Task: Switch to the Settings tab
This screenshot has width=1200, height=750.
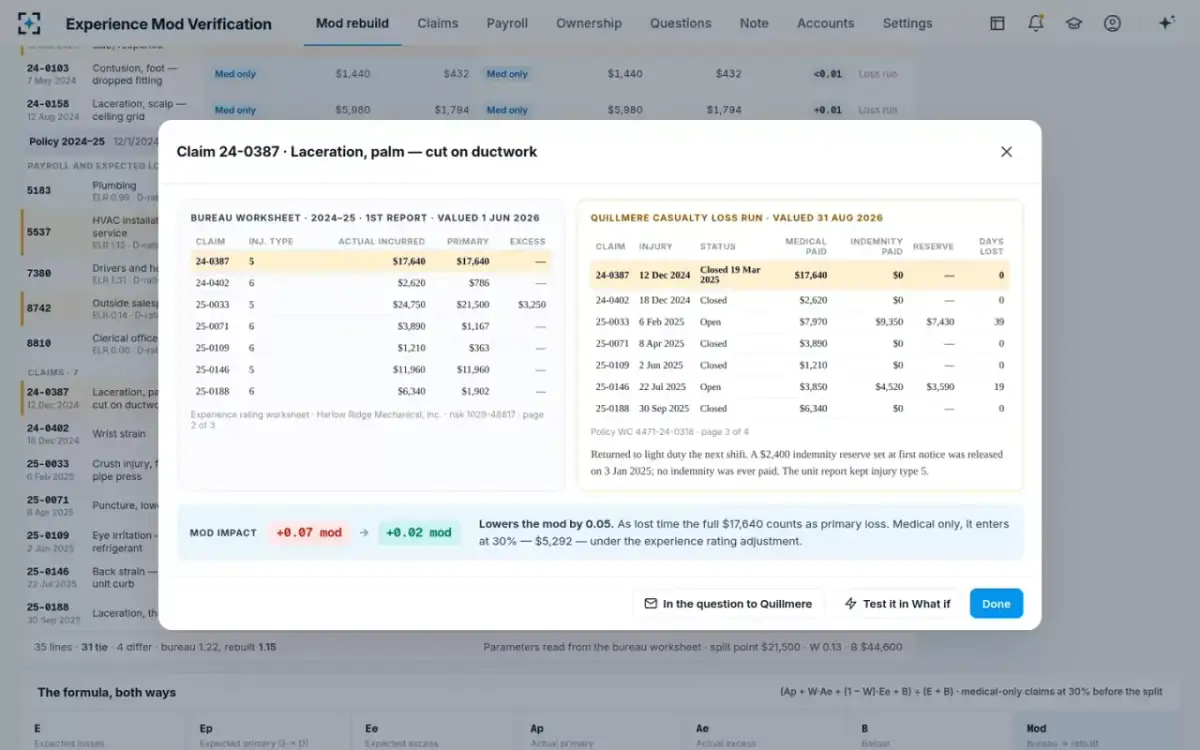Action: coord(908,23)
